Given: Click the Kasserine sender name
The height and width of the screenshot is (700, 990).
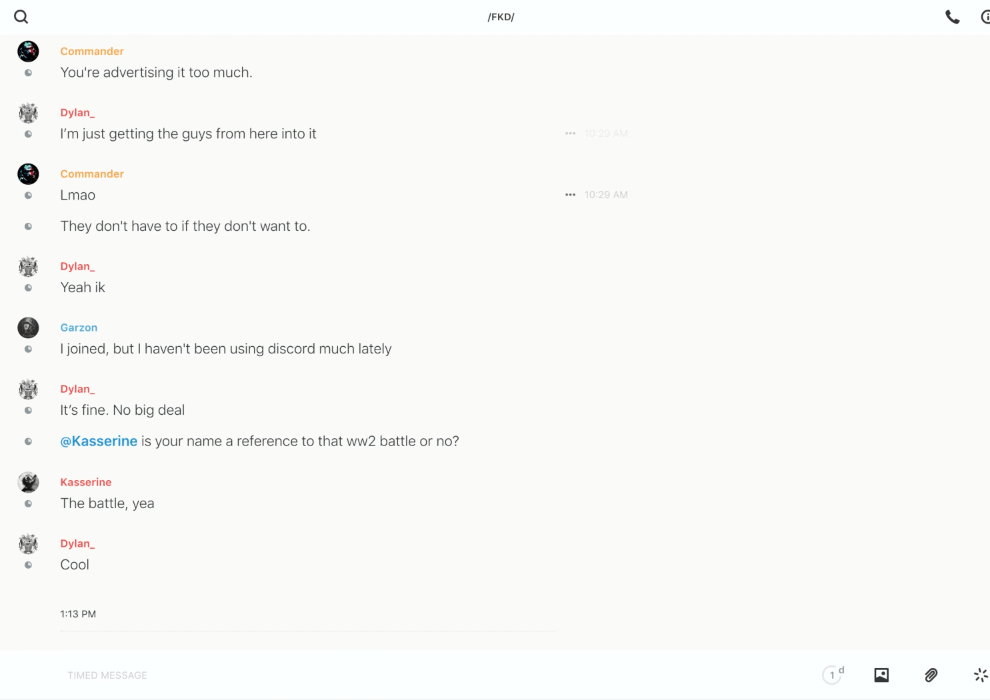Looking at the screenshot, I should 86,482.
